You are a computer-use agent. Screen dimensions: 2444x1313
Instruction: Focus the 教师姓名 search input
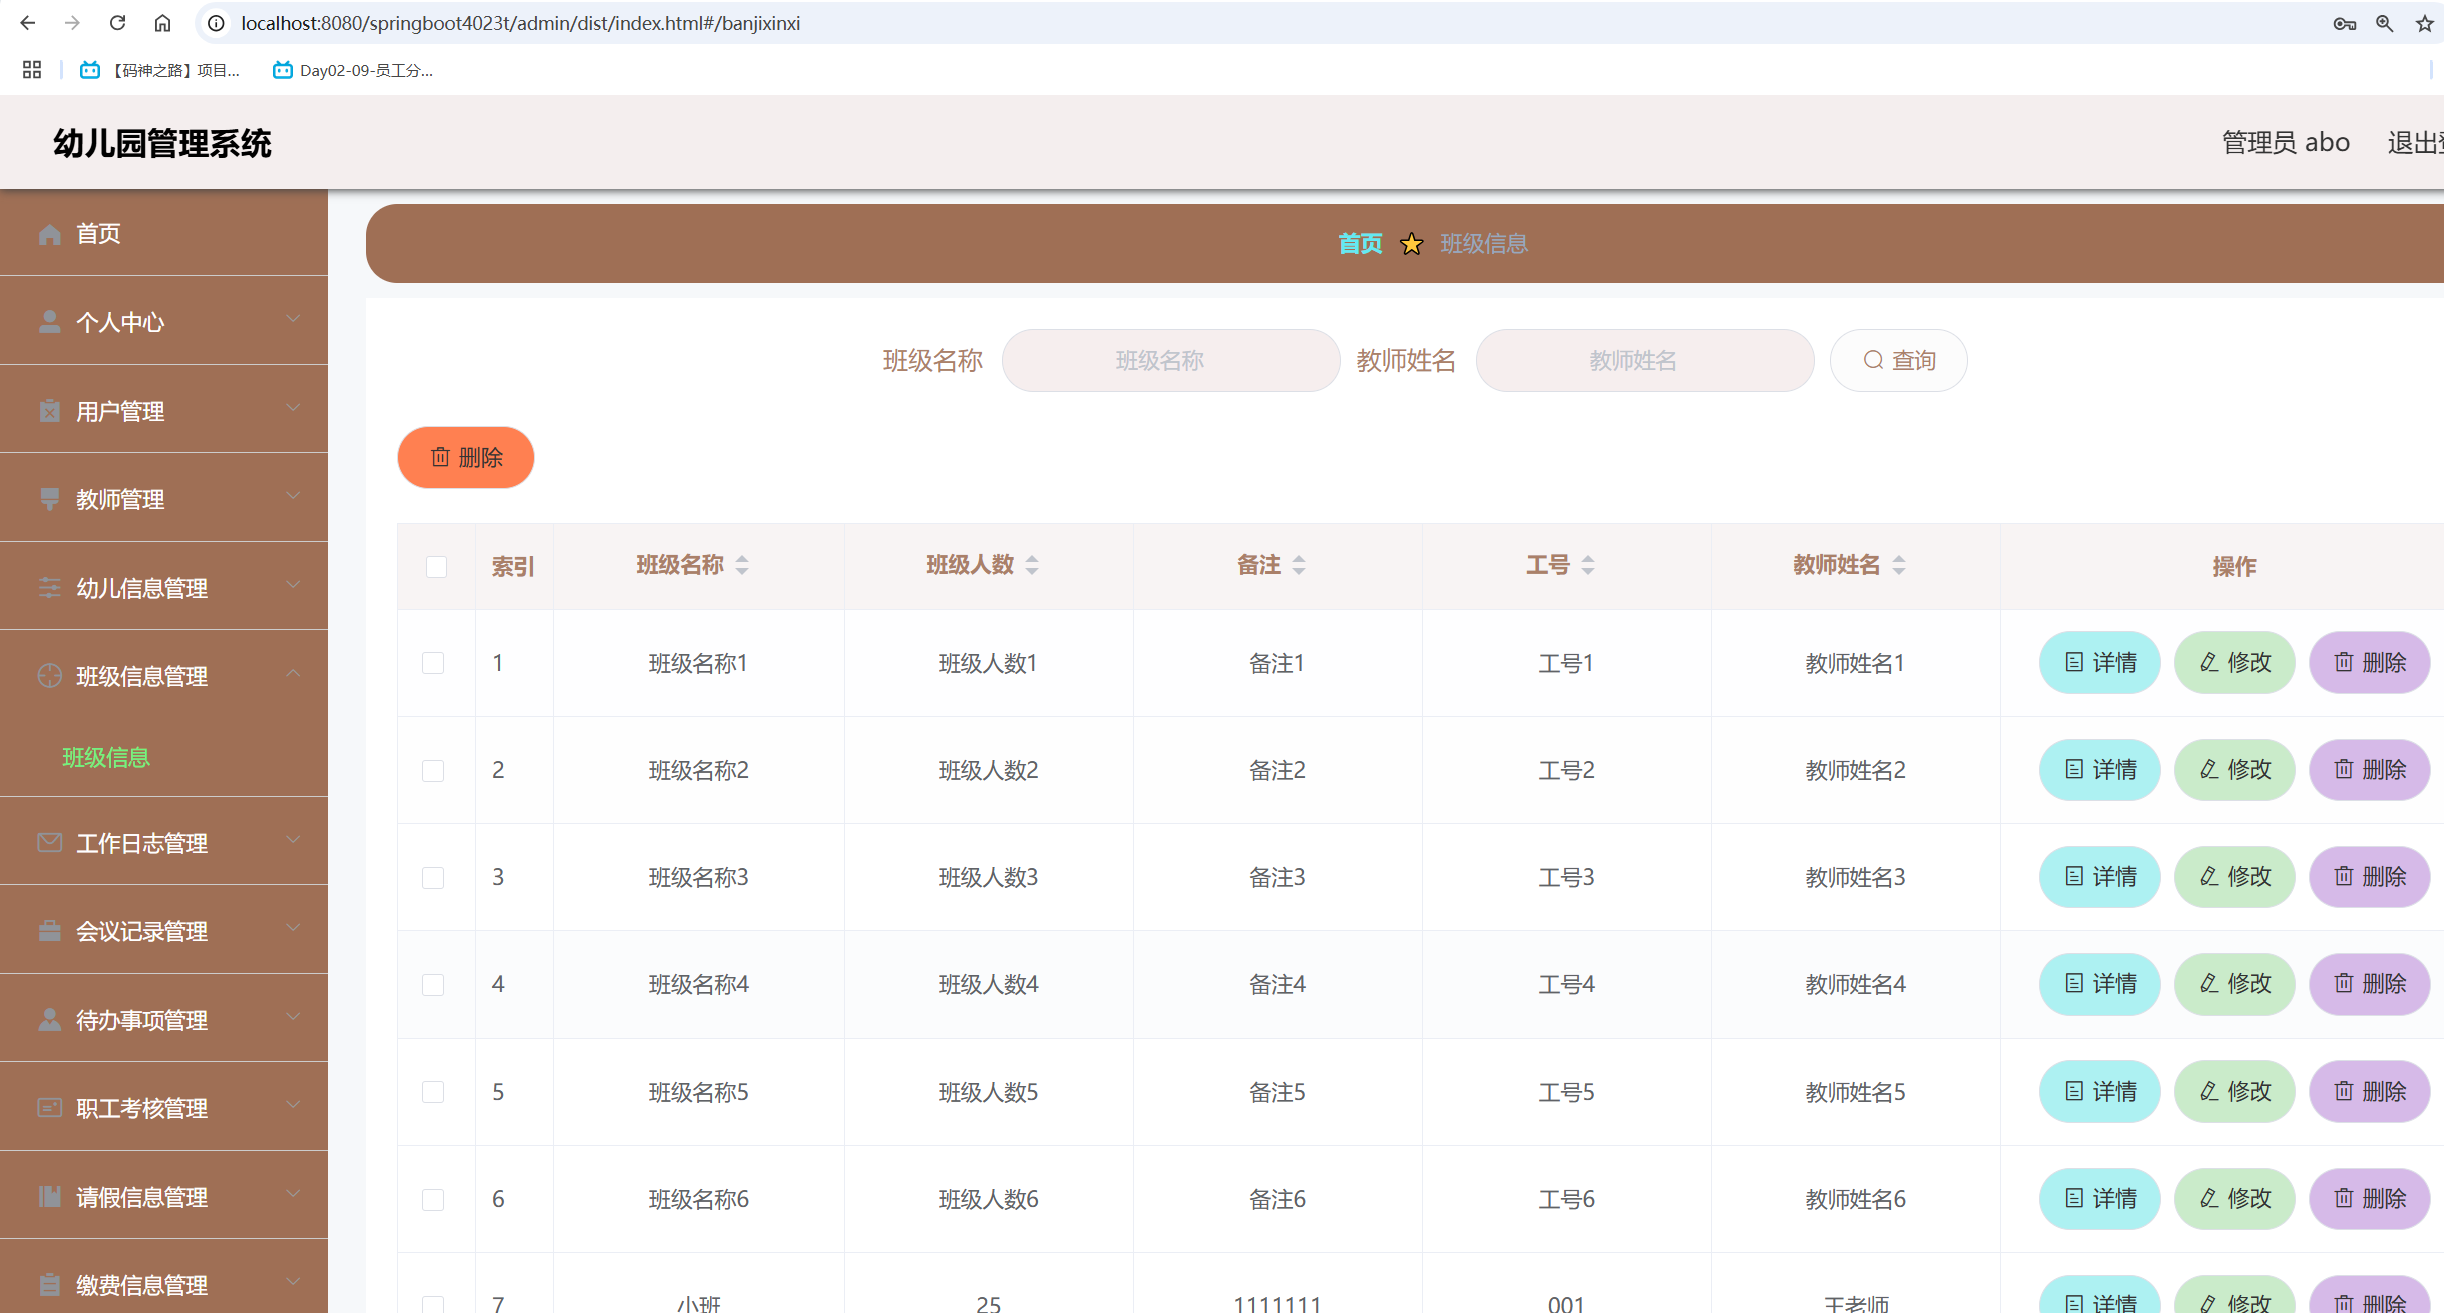[x=1644, y=360]
